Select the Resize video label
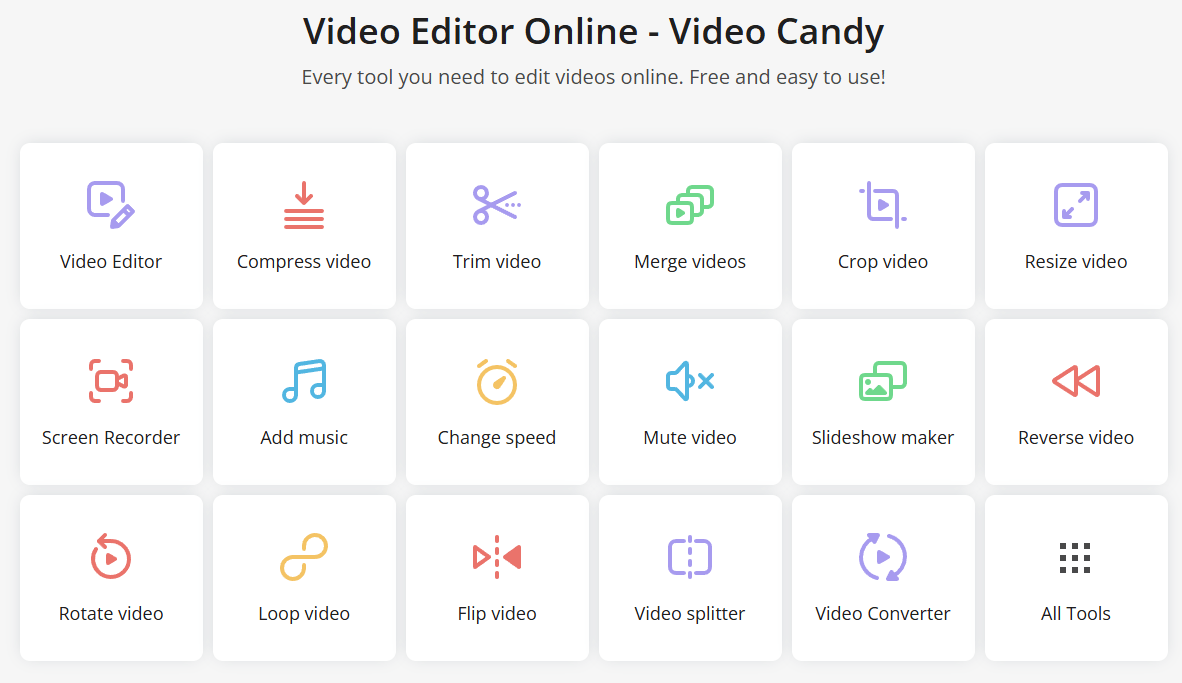Viewport: 1182px width, 683px height. 1076,262
